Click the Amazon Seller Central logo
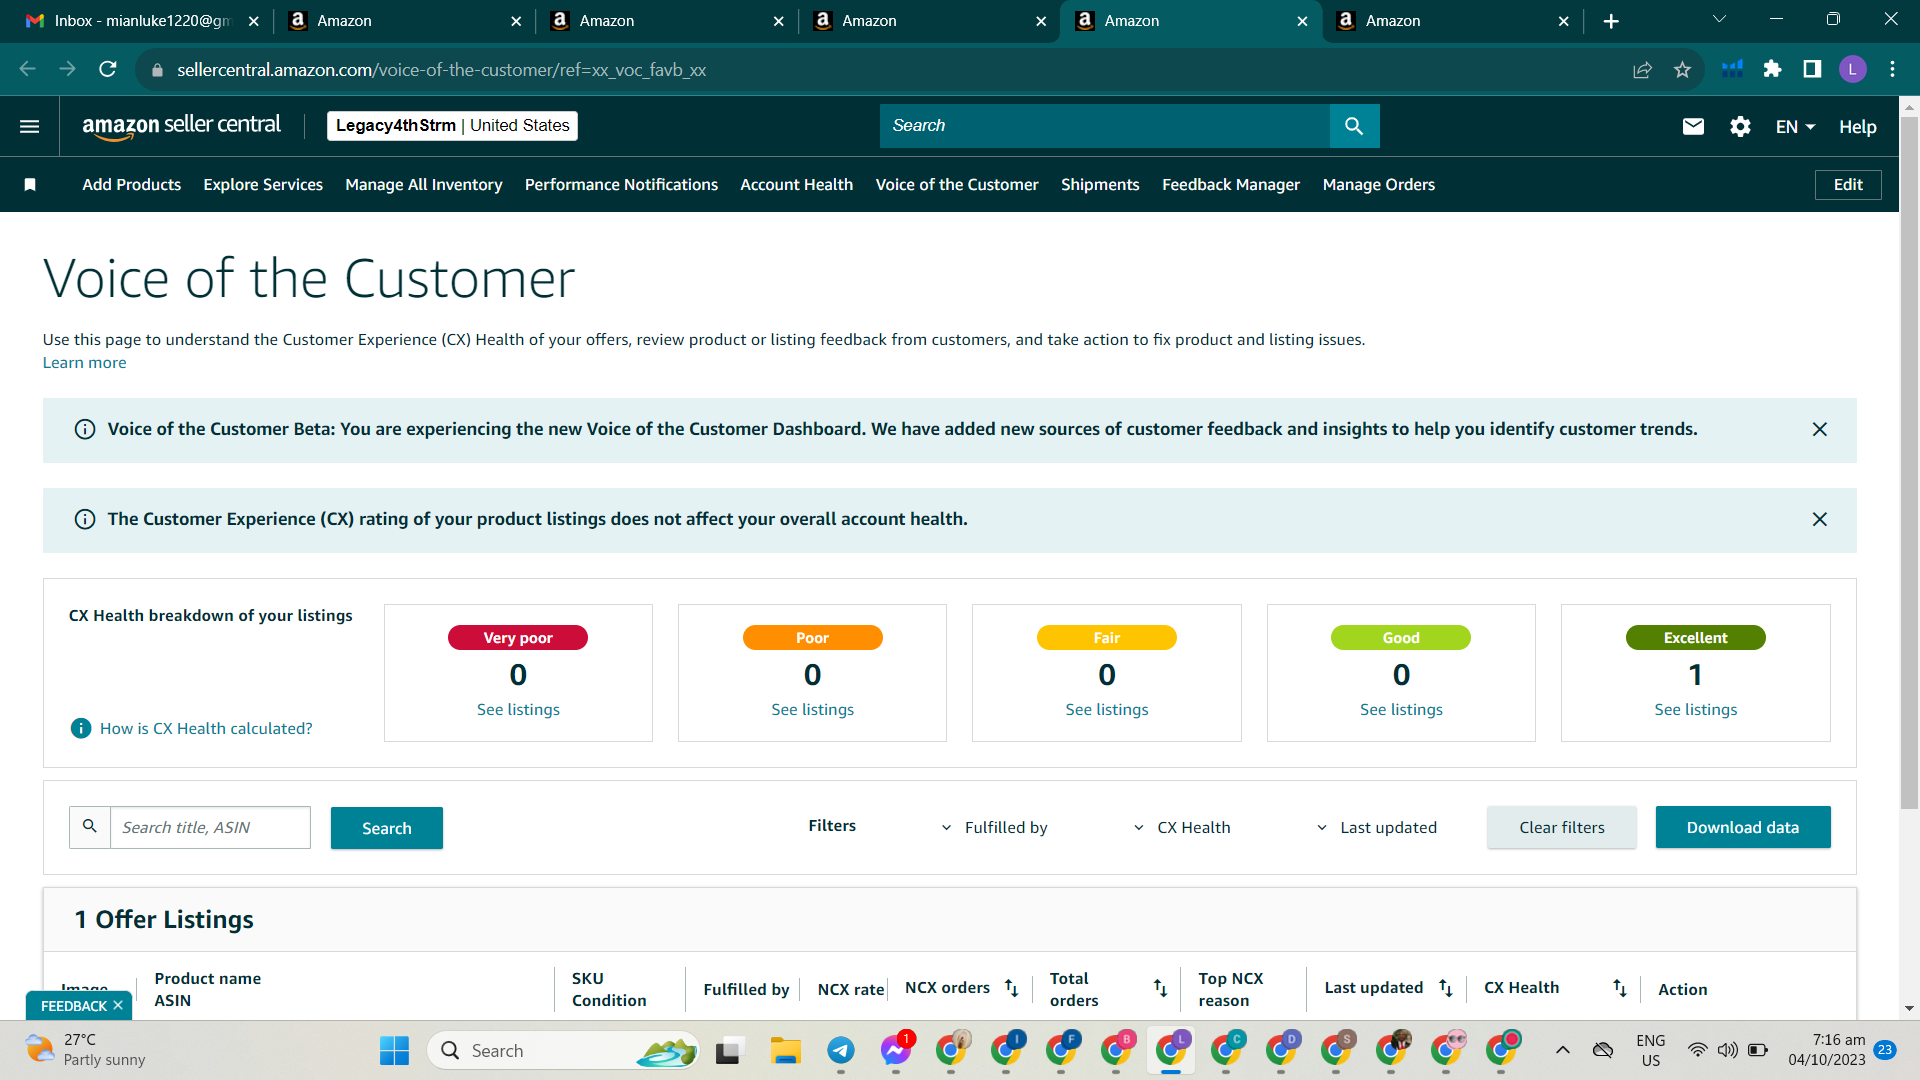 tap(181, 126)
